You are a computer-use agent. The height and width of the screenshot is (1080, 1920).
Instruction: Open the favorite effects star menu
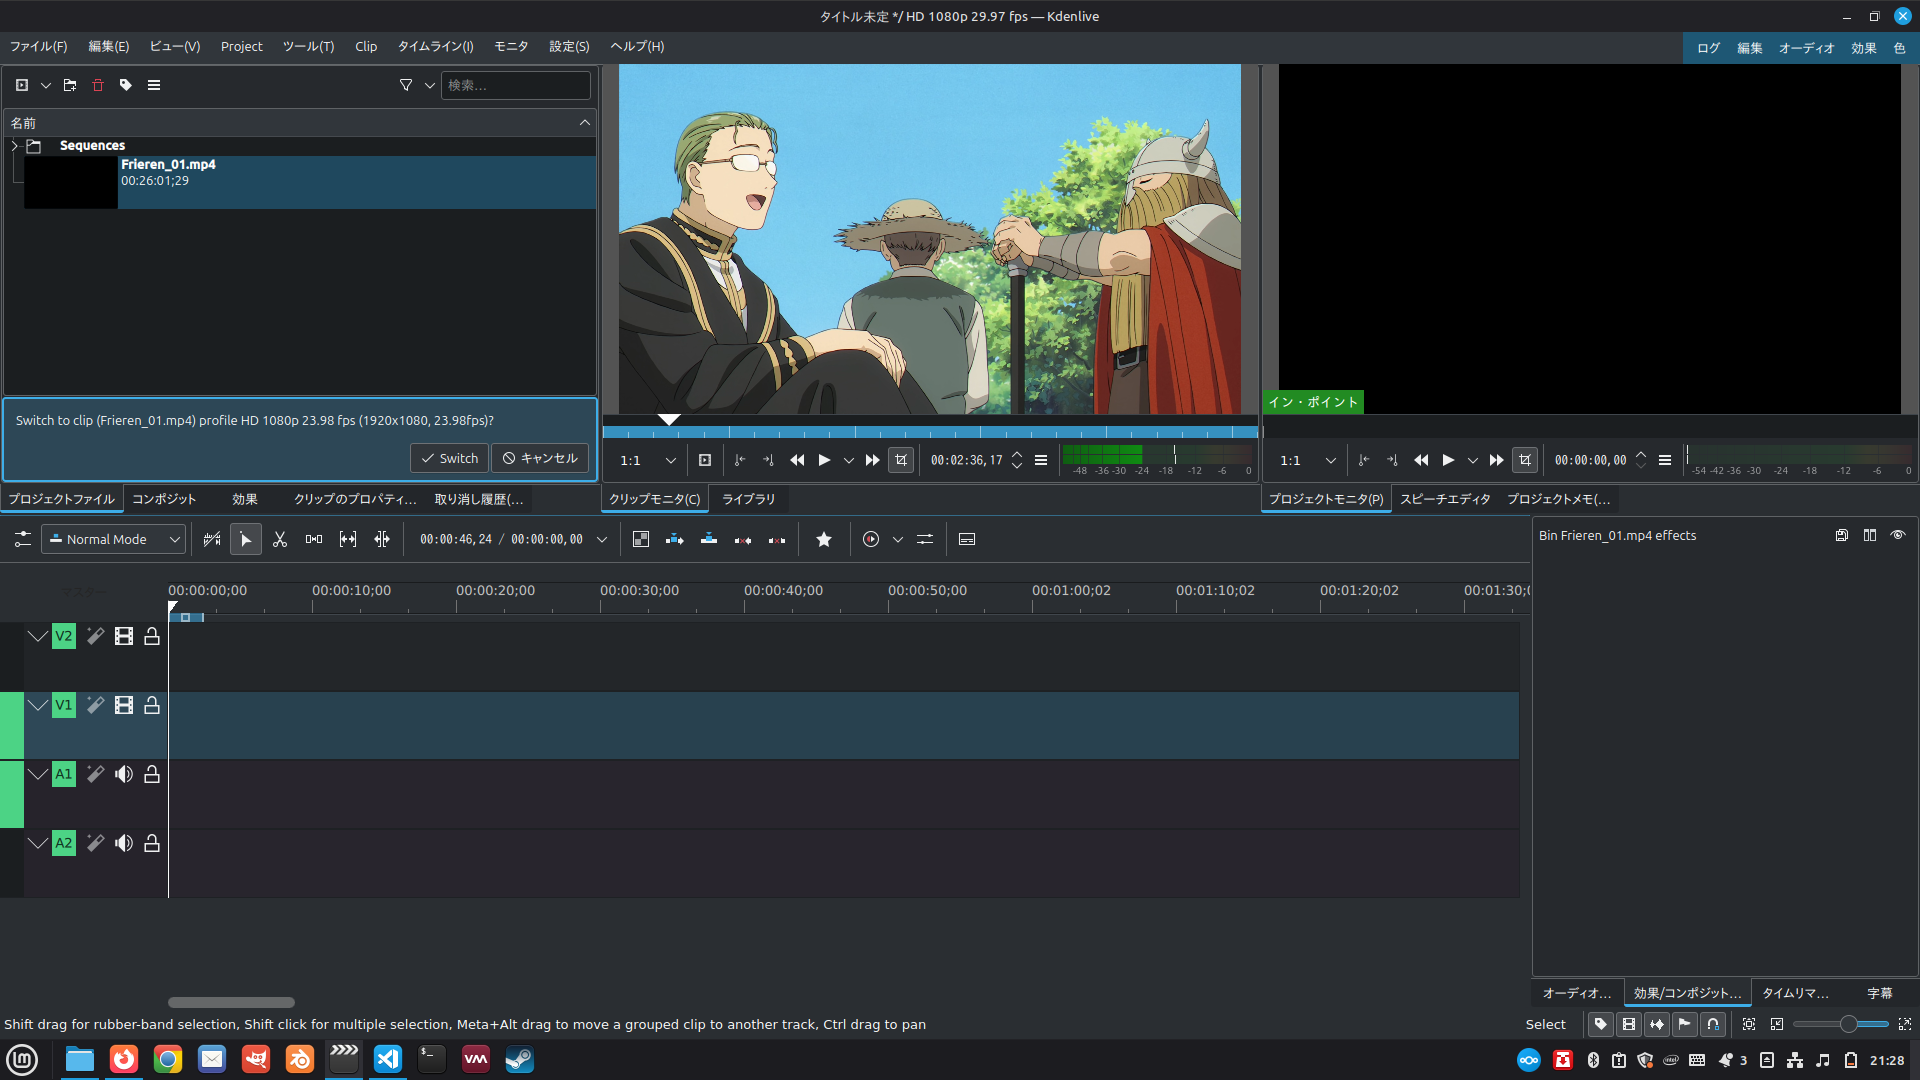coord(823,539)
